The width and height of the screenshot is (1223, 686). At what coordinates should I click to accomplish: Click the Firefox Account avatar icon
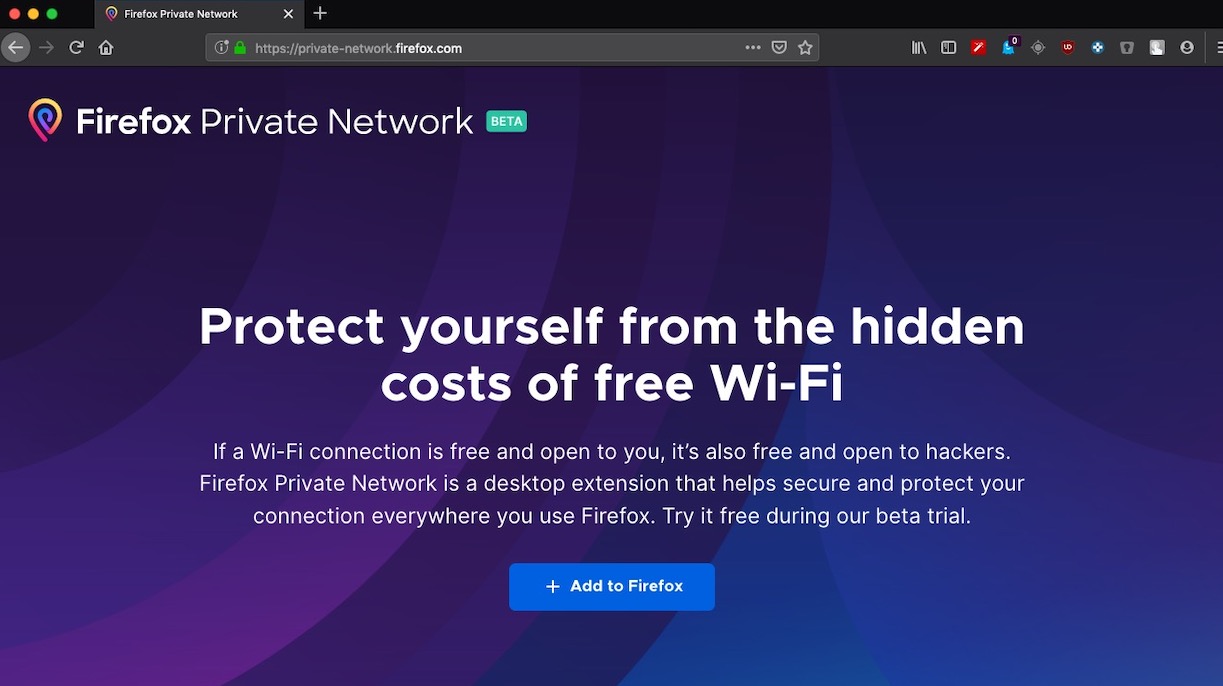coord(1187,48)
